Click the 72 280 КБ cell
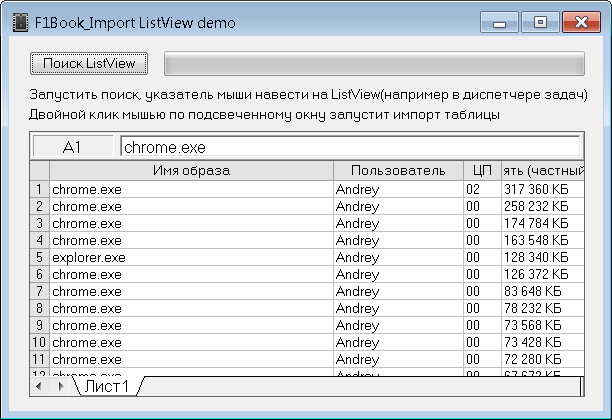 click(543, 359)
